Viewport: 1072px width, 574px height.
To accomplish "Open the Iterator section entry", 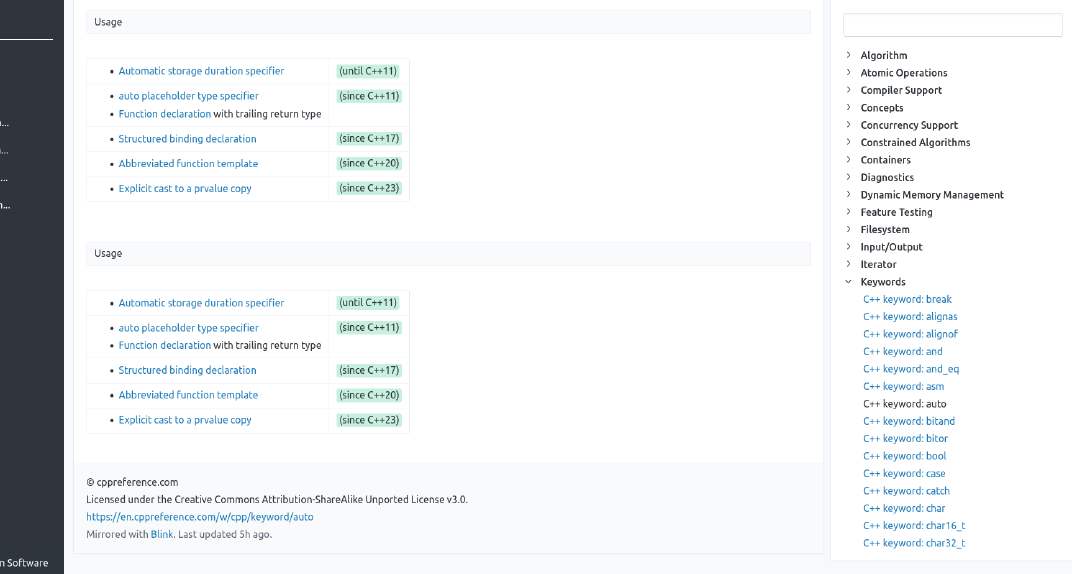I will click(878, 264).
